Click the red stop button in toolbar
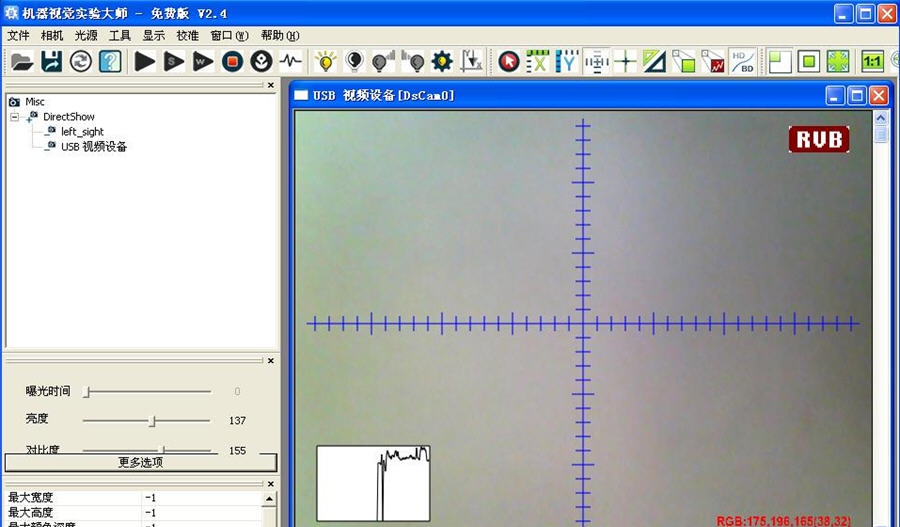Viewport: 900px width, 527px height. pyautogui.click(x=232, y=62)
